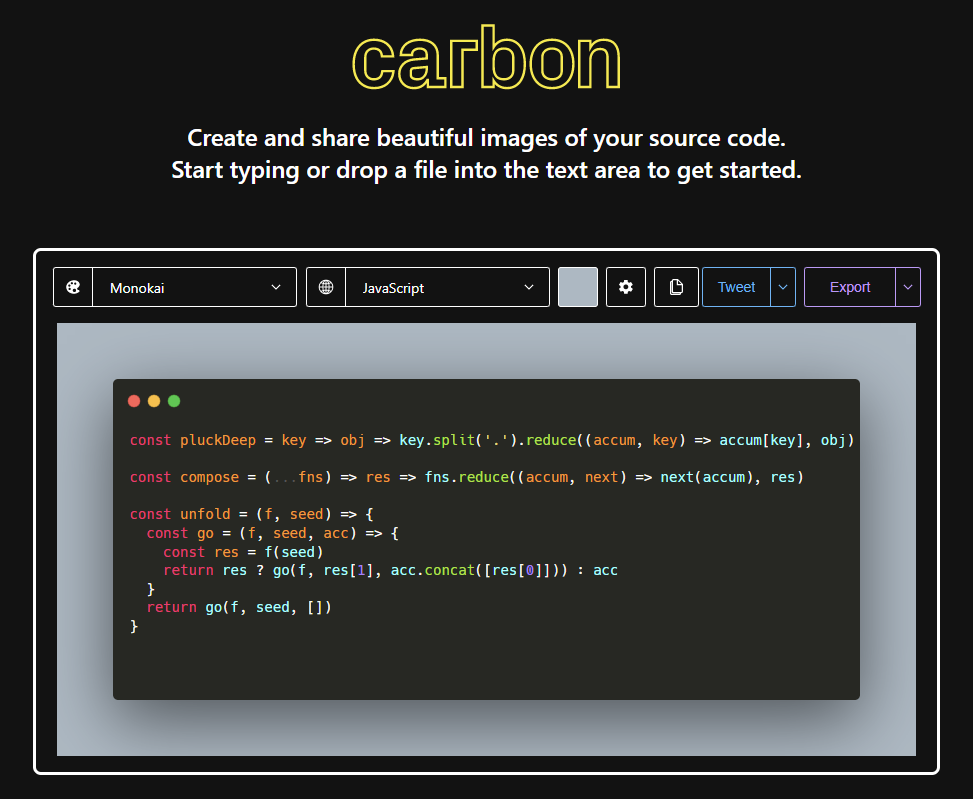Open the settings gear menu

tap(625, 287)
